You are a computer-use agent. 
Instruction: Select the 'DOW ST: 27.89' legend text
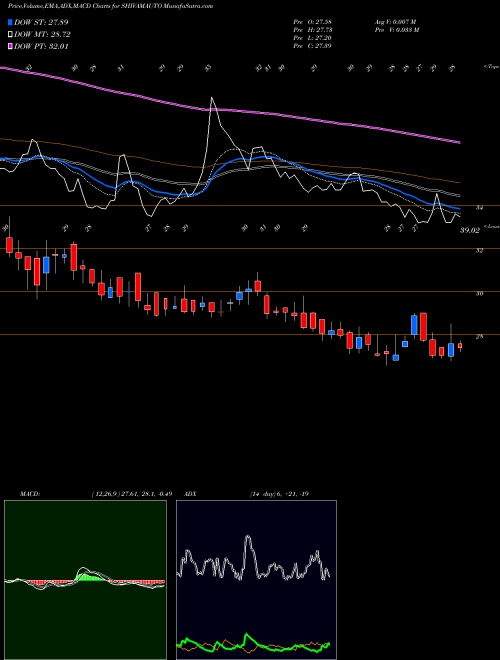[x=41, y=22]
